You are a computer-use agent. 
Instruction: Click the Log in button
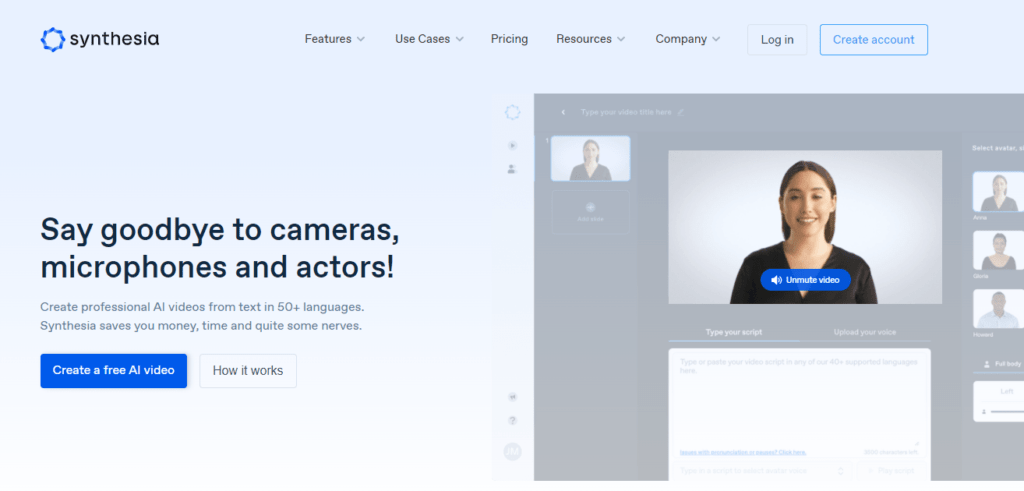(777, 40)
